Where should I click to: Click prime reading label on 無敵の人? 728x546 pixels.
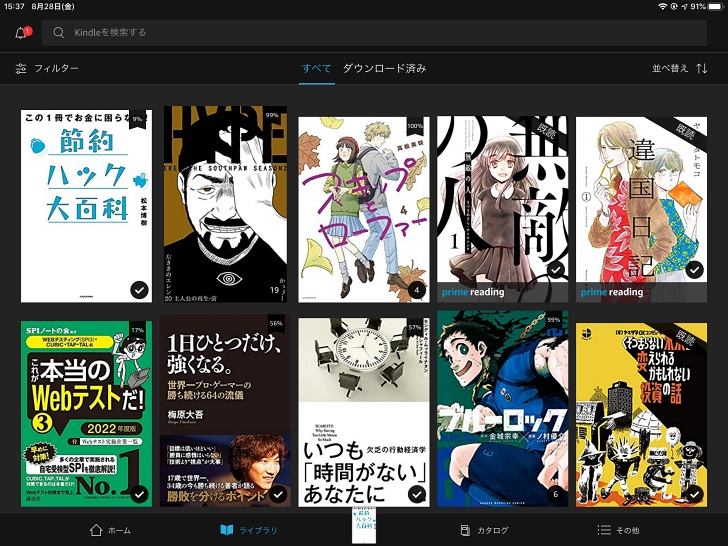click(x=473, y=292)
